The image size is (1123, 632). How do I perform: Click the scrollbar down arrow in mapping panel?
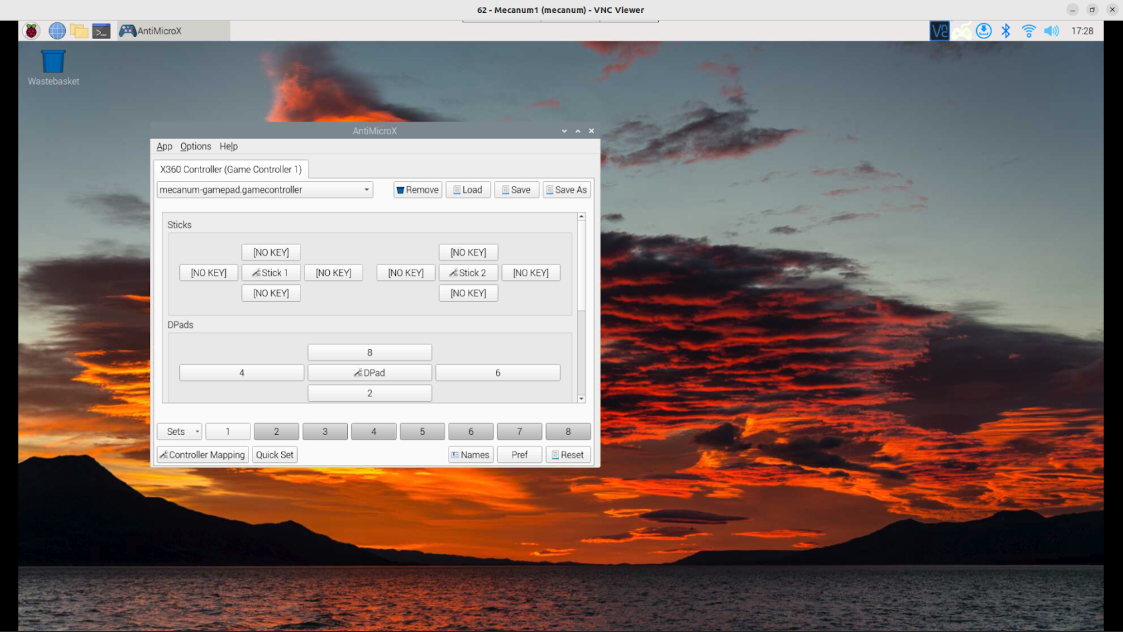[x=581, y=399]
